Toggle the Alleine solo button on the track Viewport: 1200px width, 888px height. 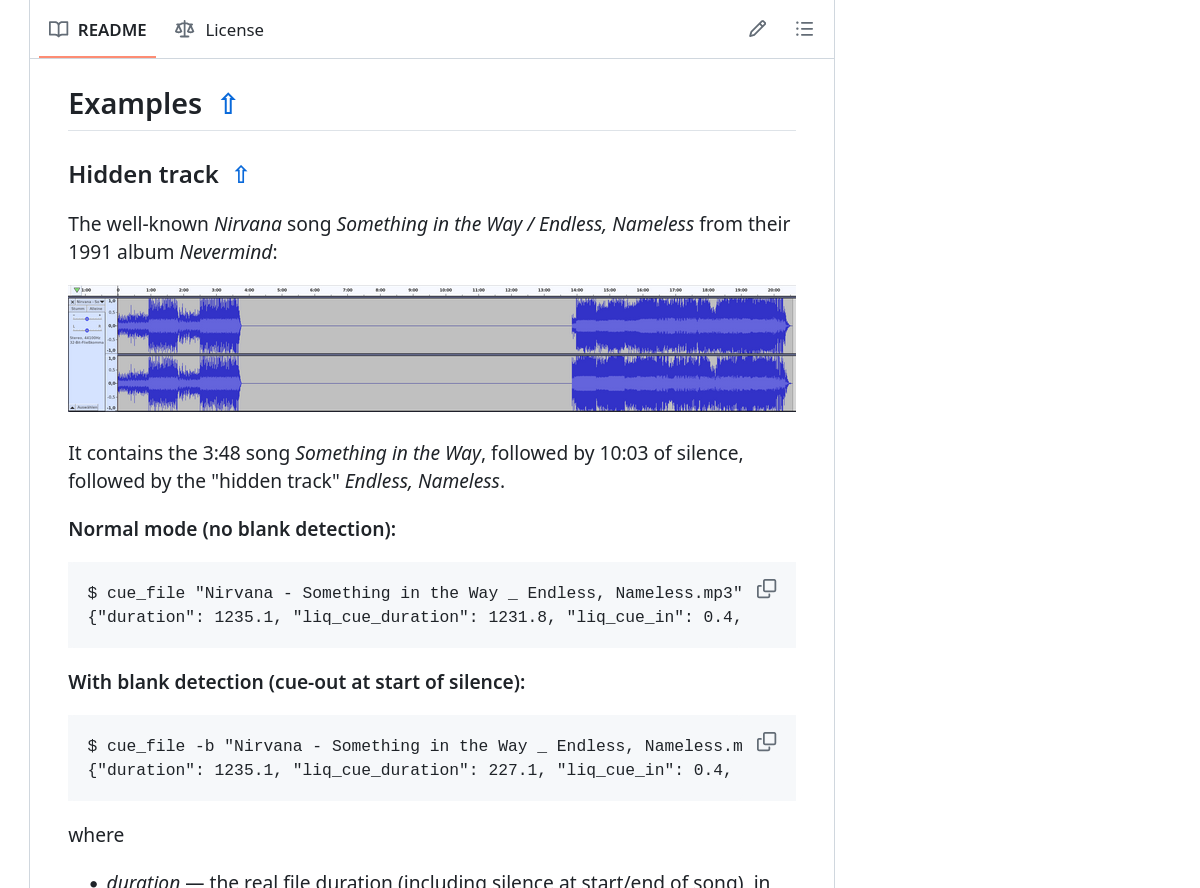click(96, 309)
